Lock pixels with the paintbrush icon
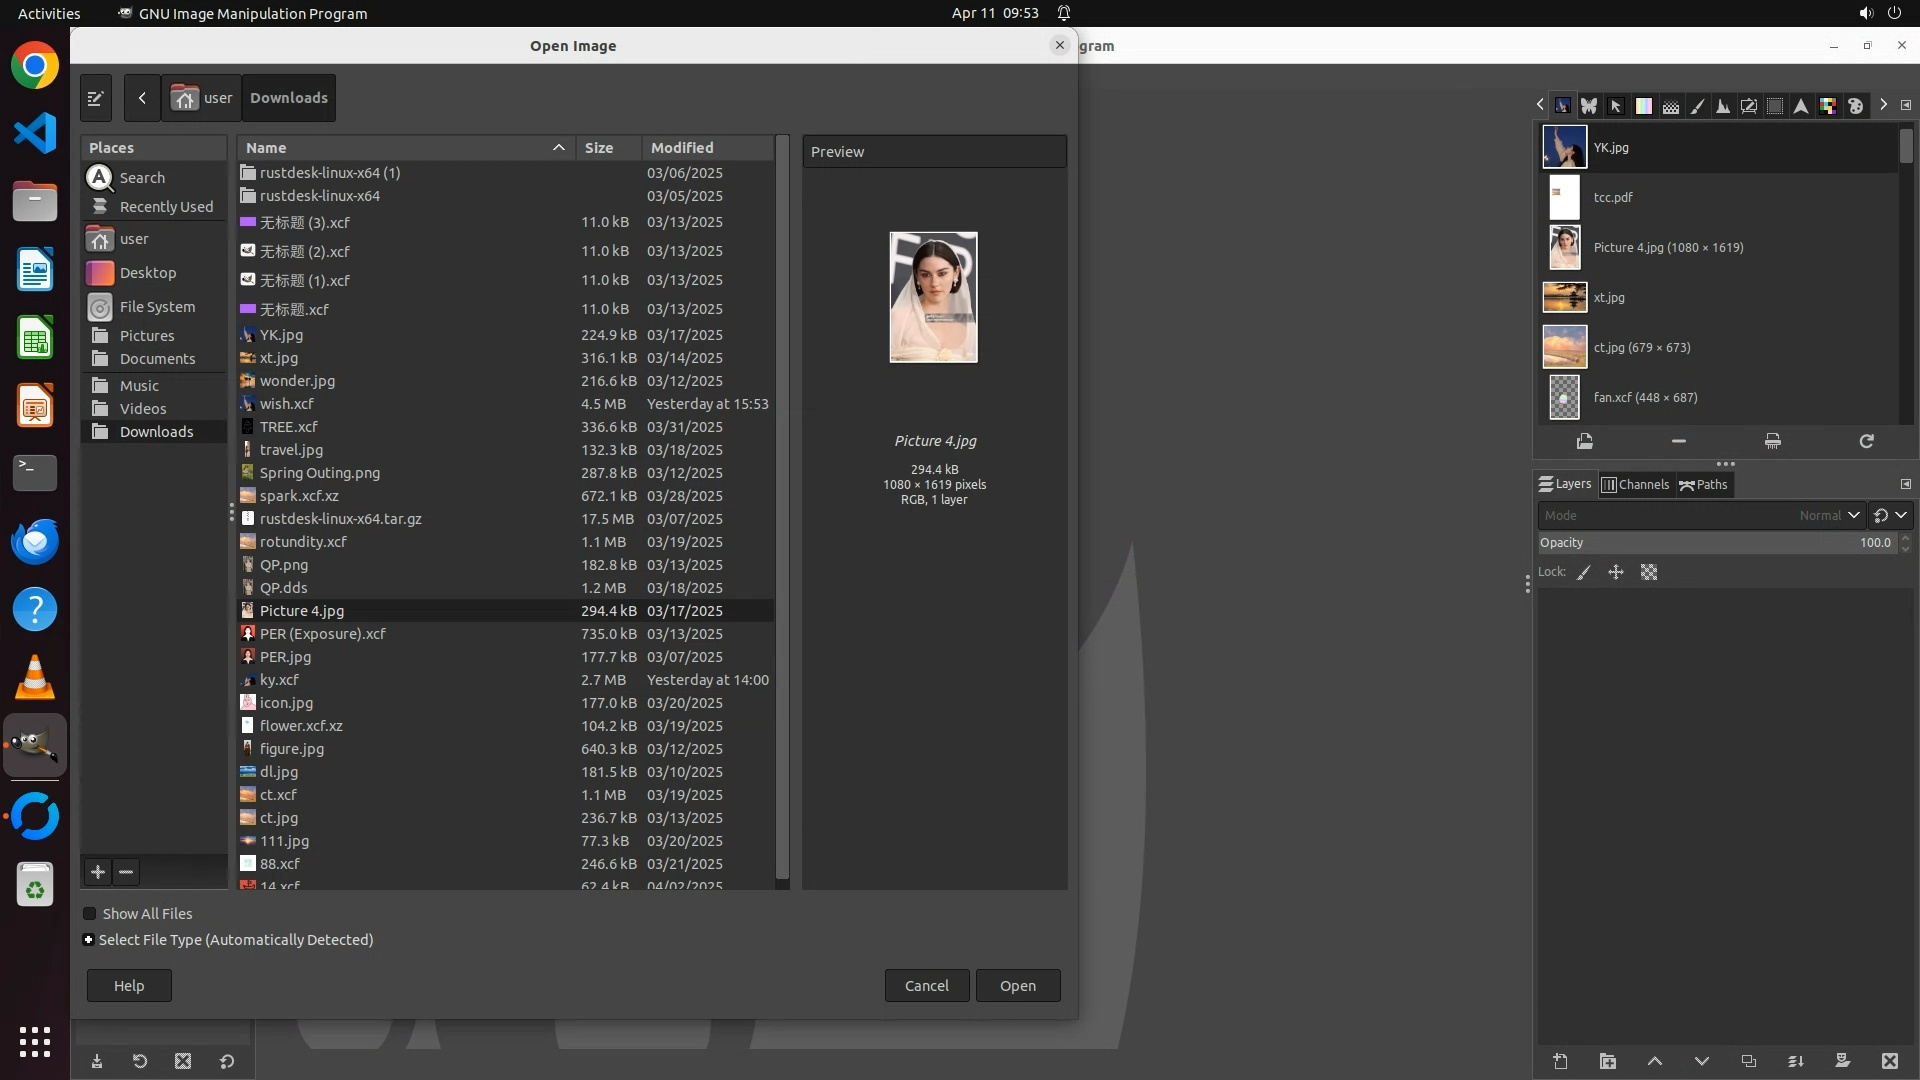The image size is (1920, 1080). point(1584,573)
